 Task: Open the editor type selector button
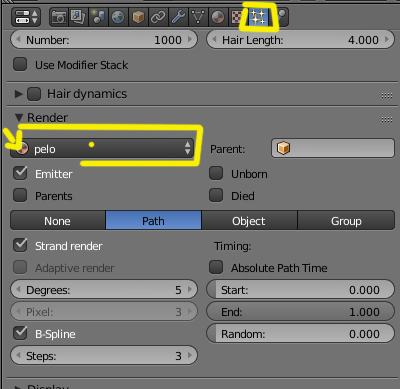(x=26, y=17)
